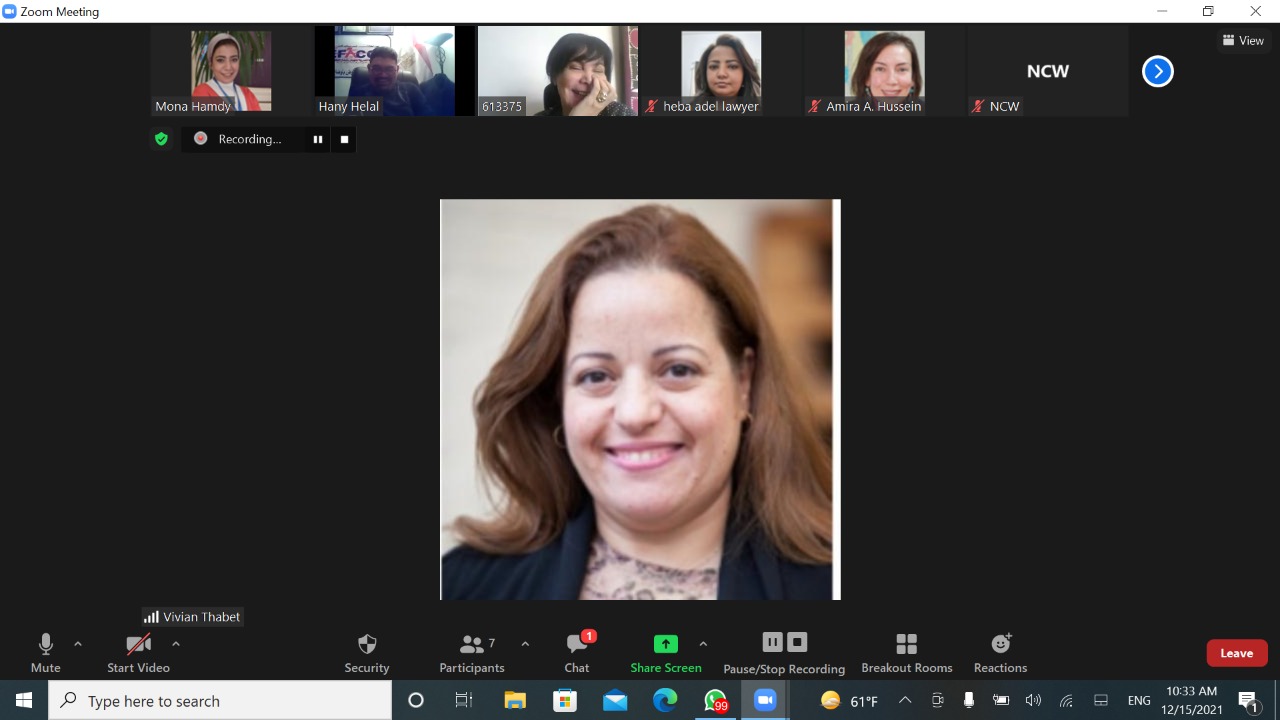Open the Participants panel
This screenshot has width=1280, height=720.
pos(472,650)
